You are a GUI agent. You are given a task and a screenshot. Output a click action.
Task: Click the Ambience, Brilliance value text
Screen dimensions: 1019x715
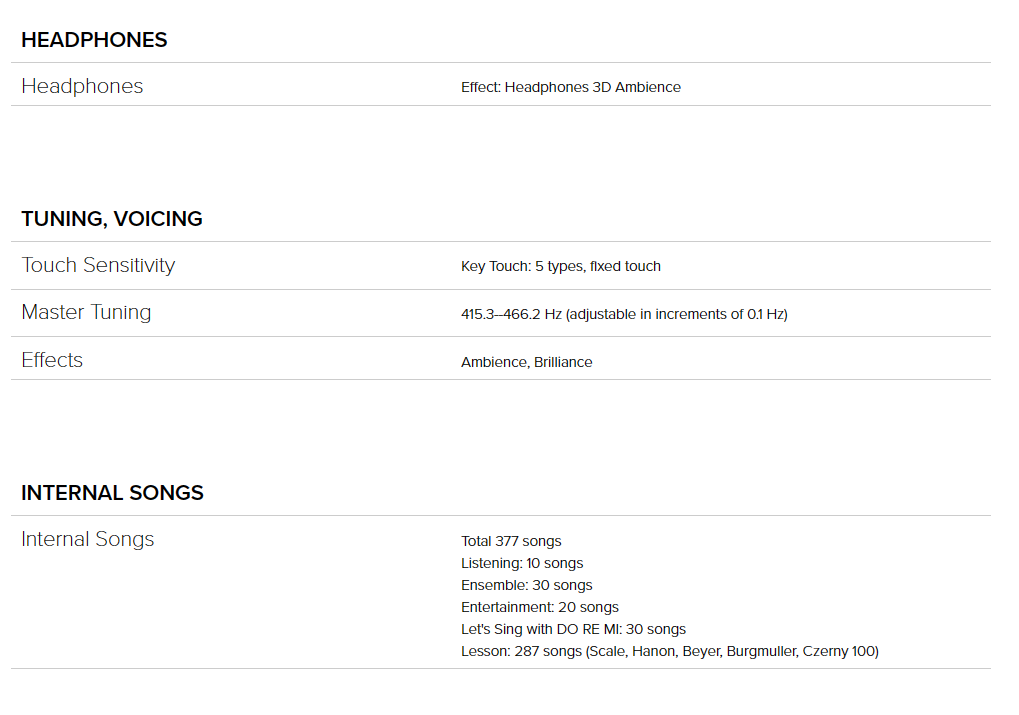pos(526,362)
